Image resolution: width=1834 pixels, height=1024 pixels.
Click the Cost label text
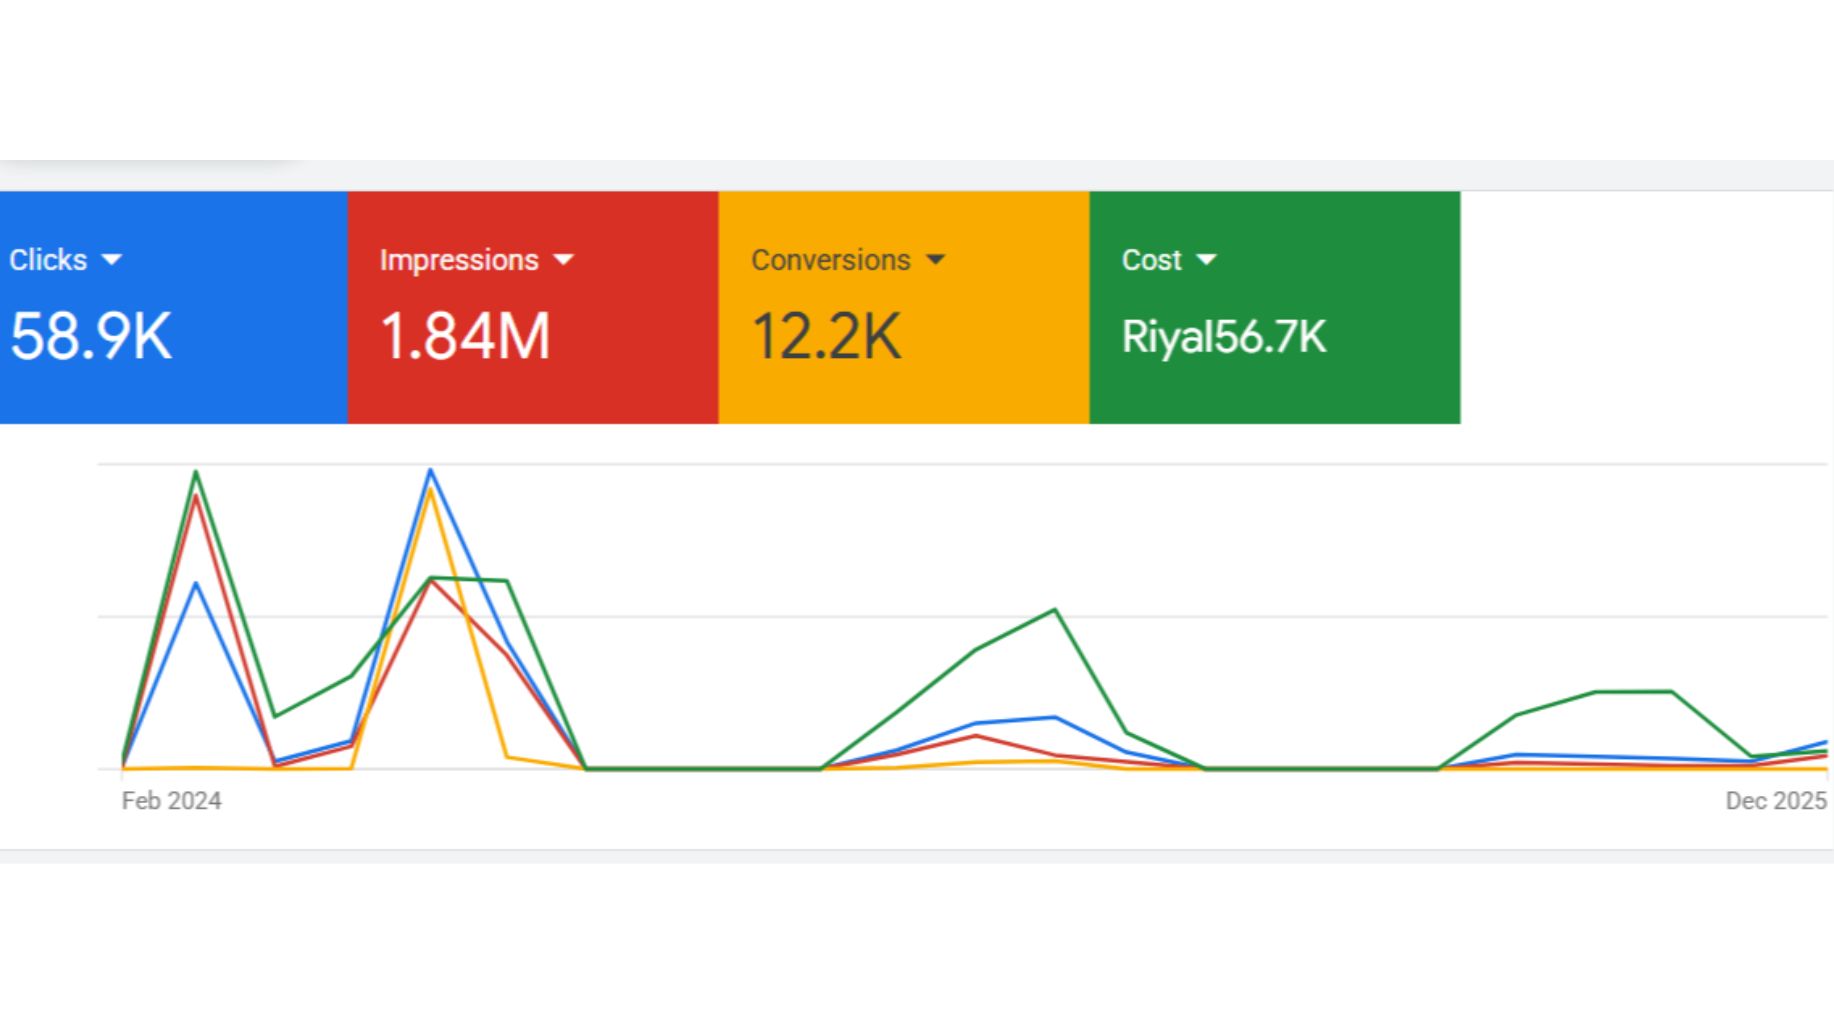coord(1151,260)
